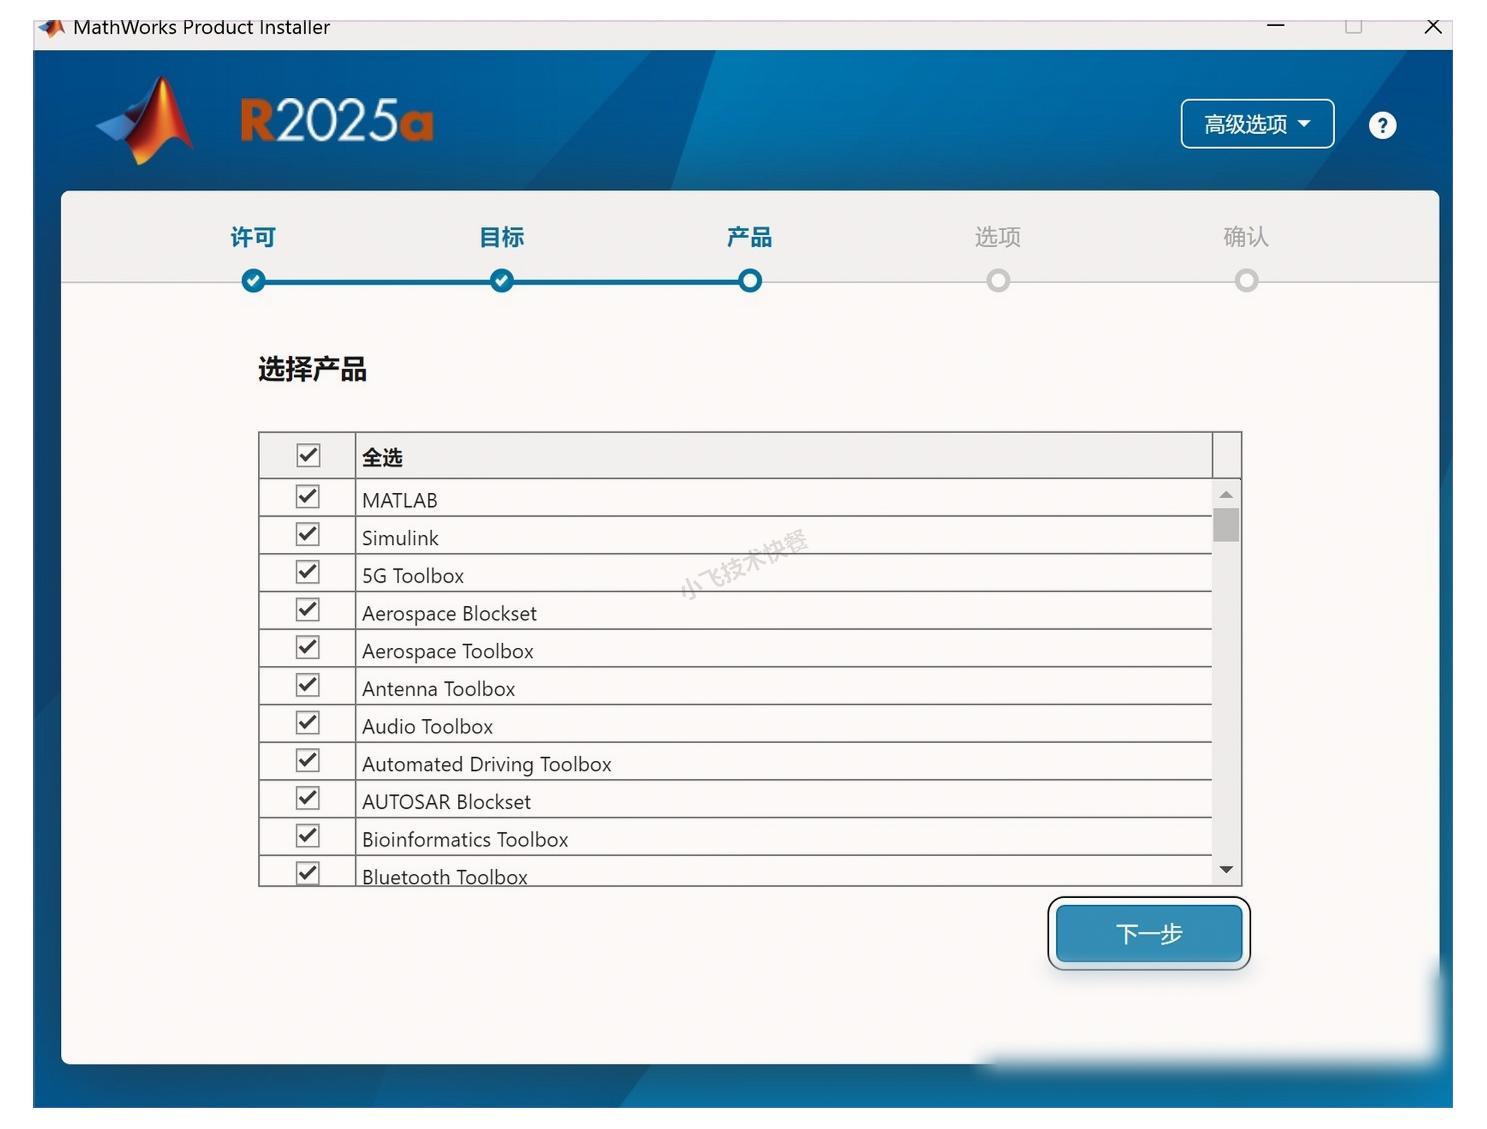1487x1129 pixels.
Task: Click the product list scroll-down arrow
Action: 1226,870
